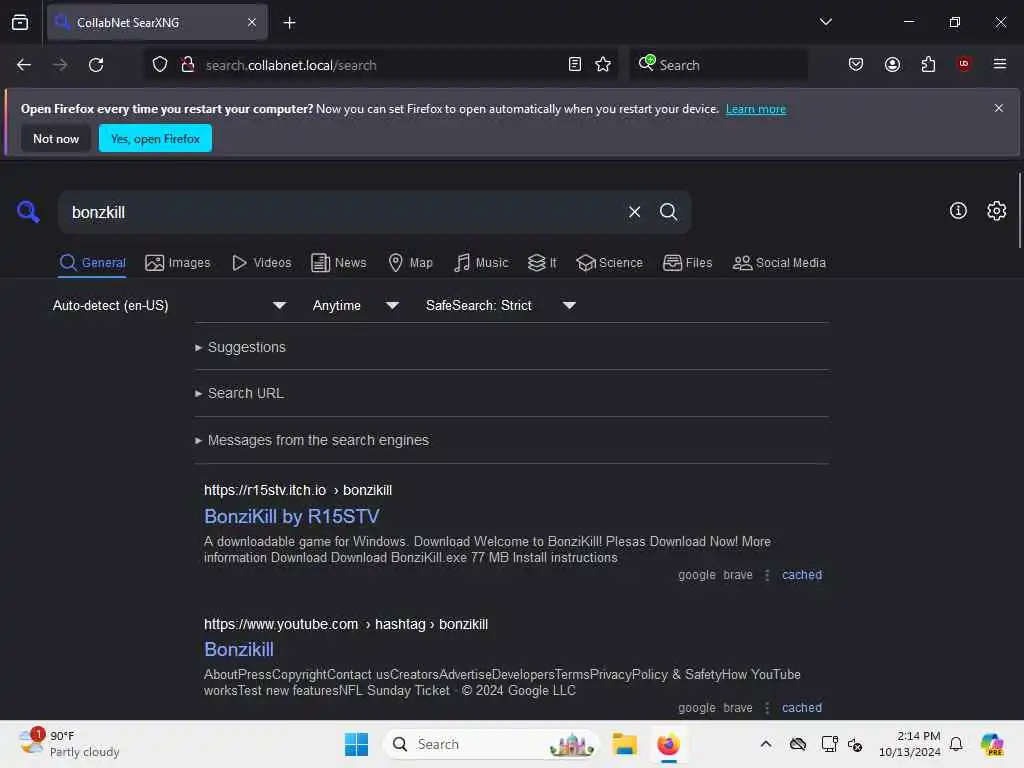Click the site security padlock icon
The height and width of the screenshot is (768, 1024).
pos(187,65)
